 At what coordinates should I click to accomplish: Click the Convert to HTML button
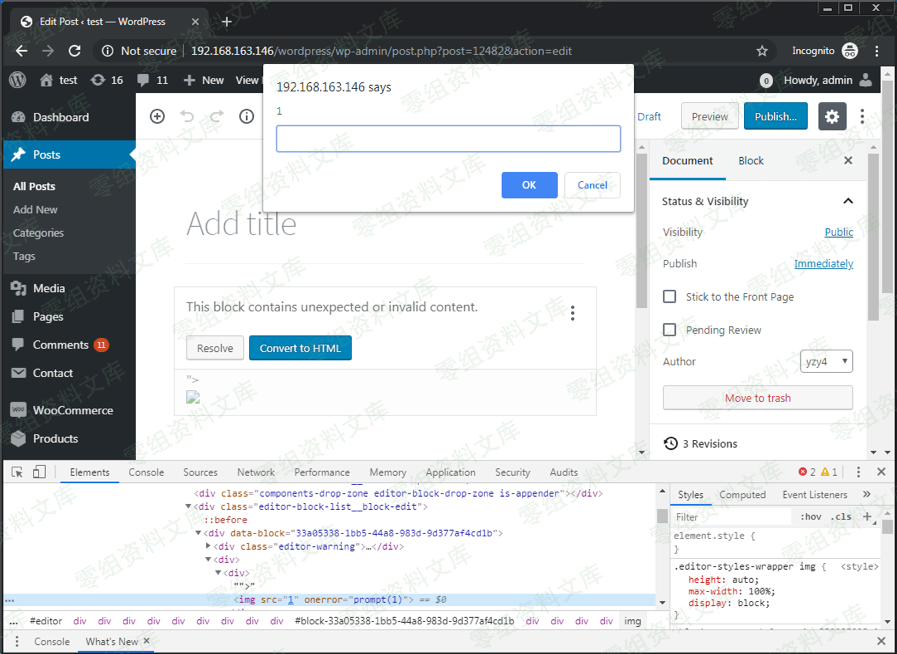300,348
